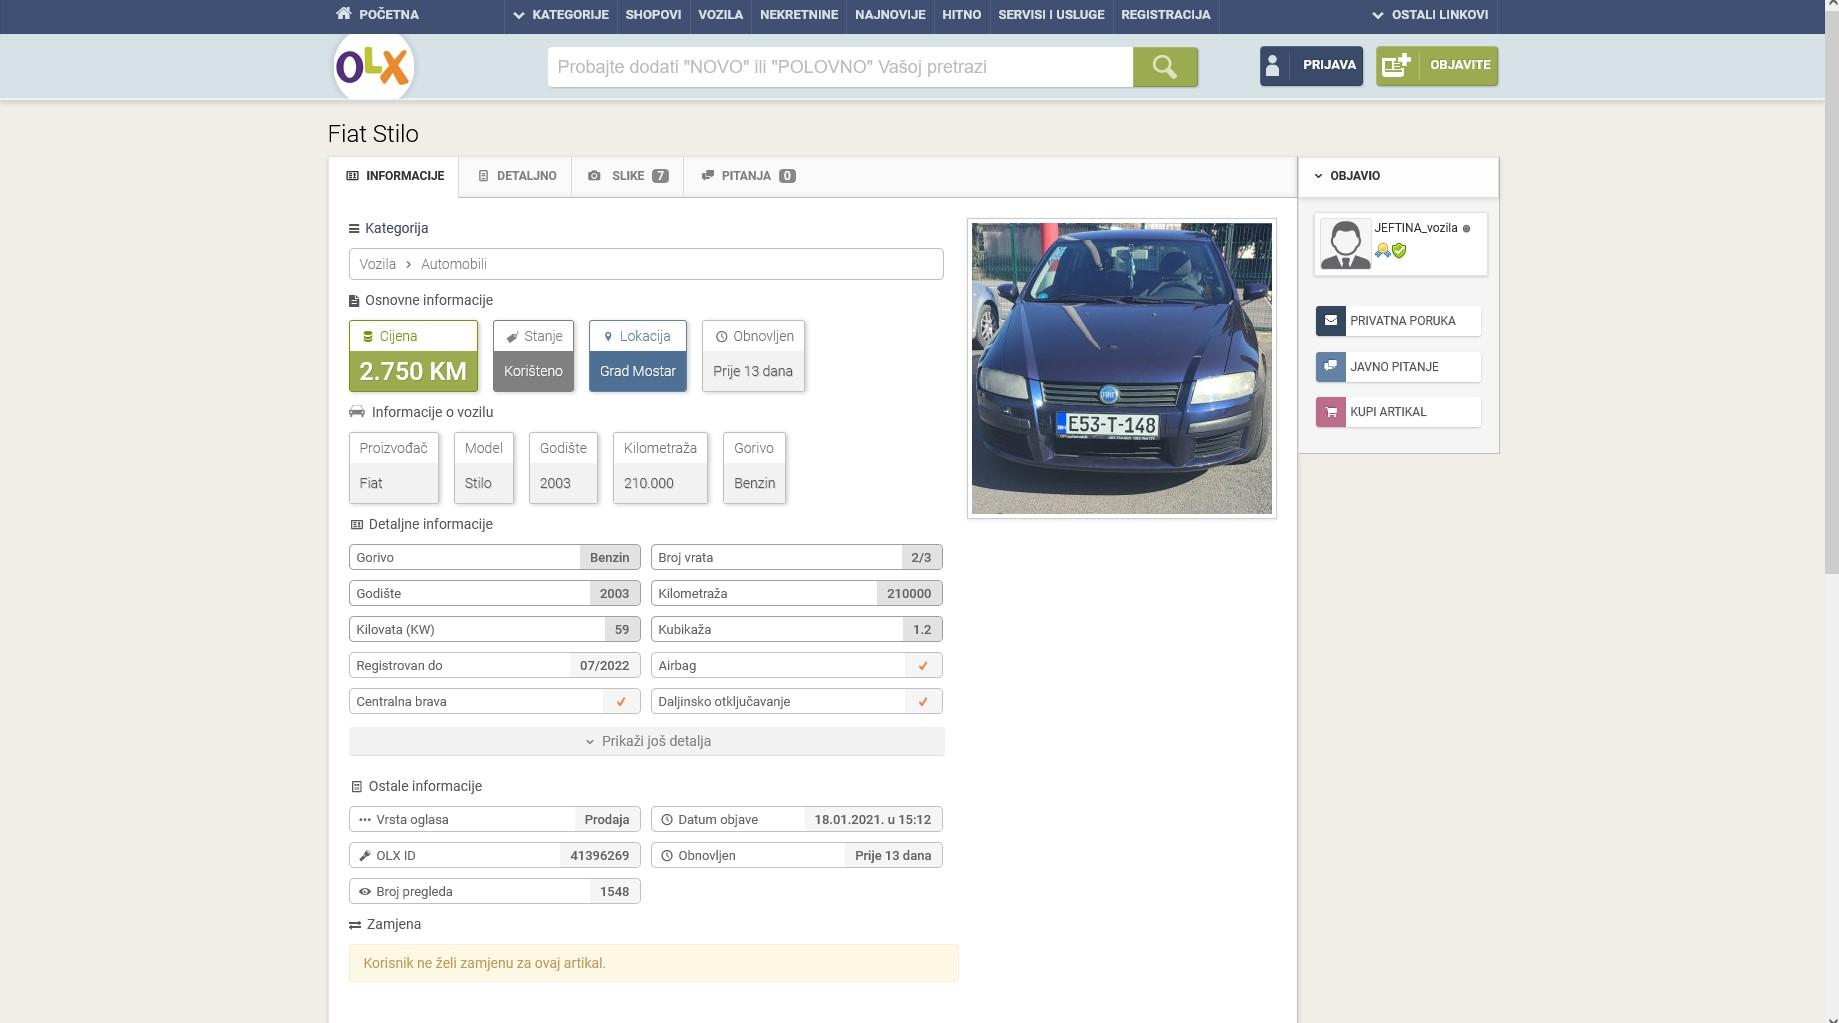
Task: Open SERVISI I USLUGE menu item
Action: pyautogui.click(x=1051, y=15)
